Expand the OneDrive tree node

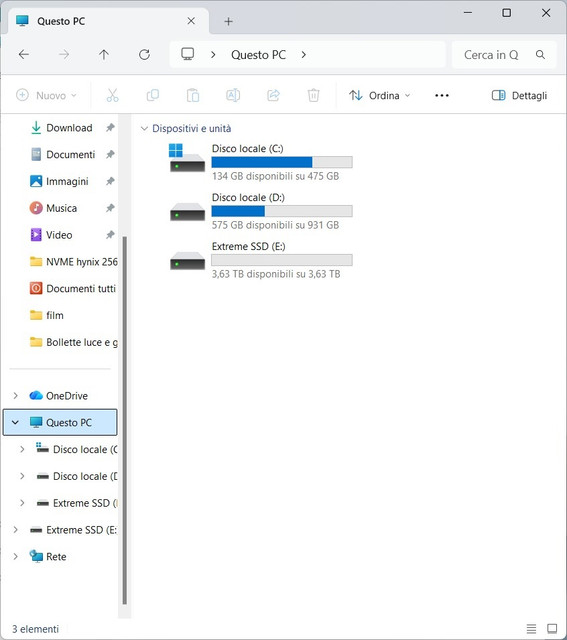[x=16, y=396]
